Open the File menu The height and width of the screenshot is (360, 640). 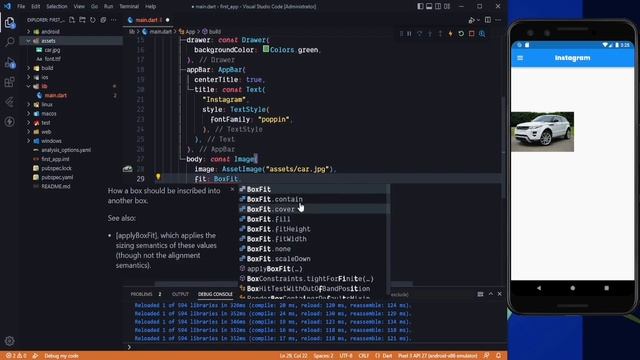click(x=21, y=7)
